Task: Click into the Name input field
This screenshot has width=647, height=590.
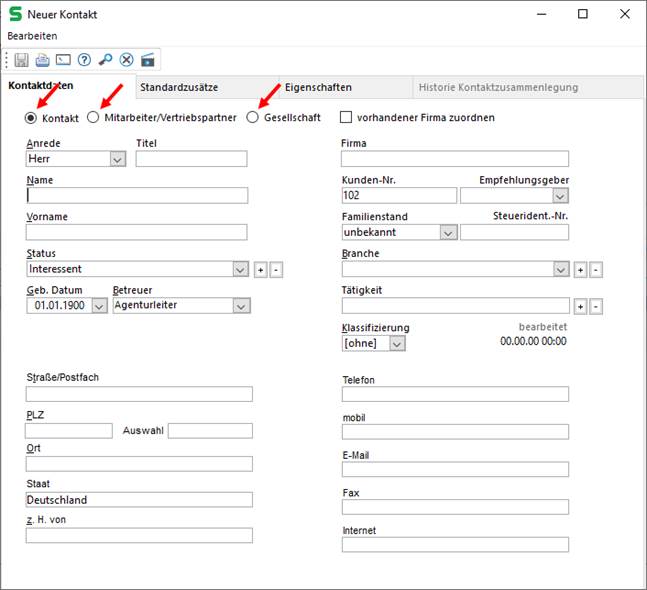Action: pyautogui.click(x=137, y=196)
